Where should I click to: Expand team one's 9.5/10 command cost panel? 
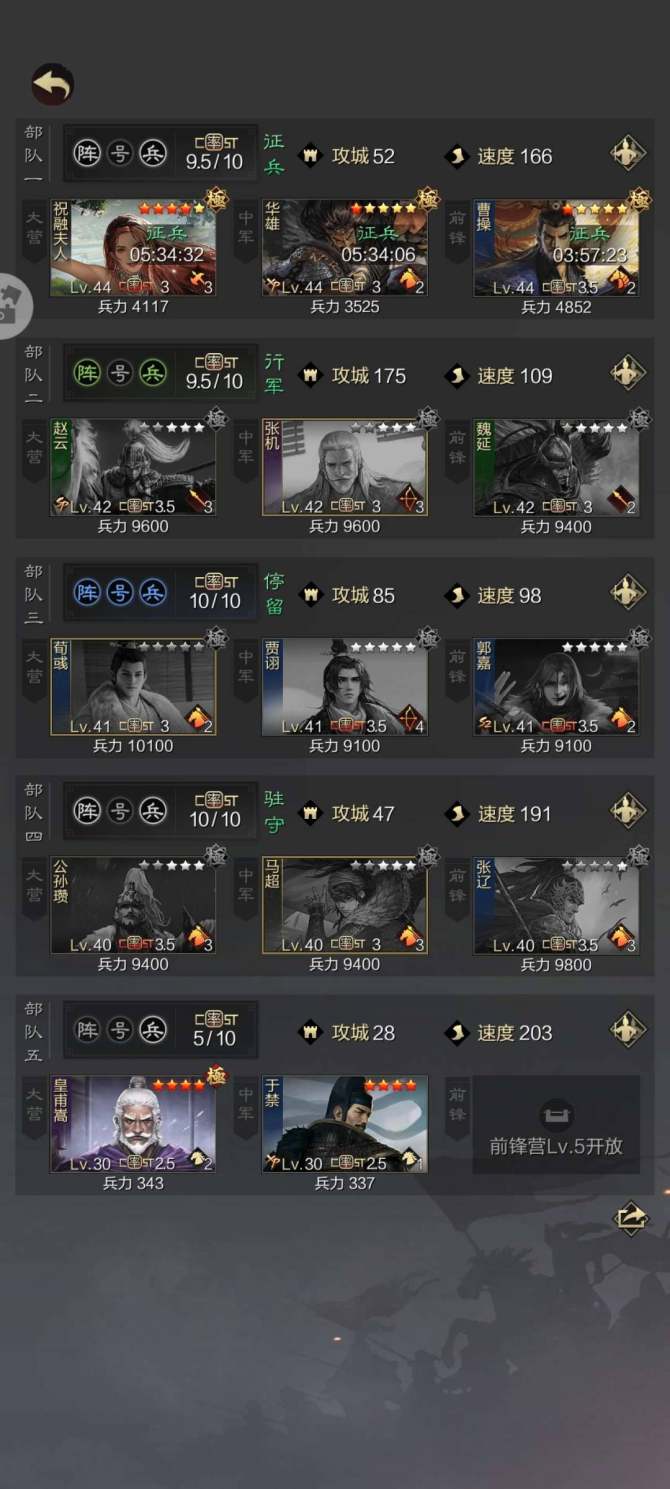click(215, 152)
